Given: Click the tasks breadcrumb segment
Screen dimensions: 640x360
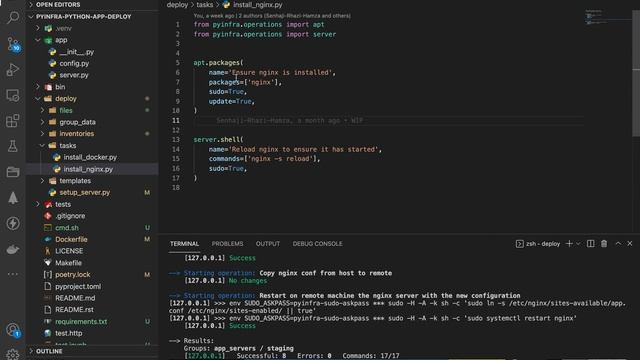Looking at the screenshot, I should 204,5.
